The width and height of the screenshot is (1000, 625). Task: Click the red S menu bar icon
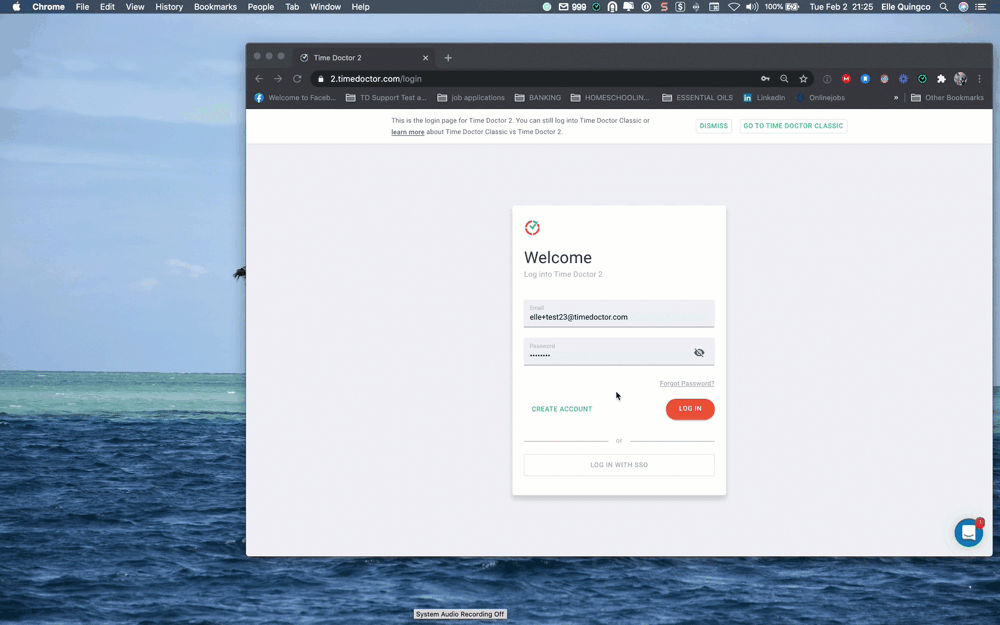click(x=664, y=7)
